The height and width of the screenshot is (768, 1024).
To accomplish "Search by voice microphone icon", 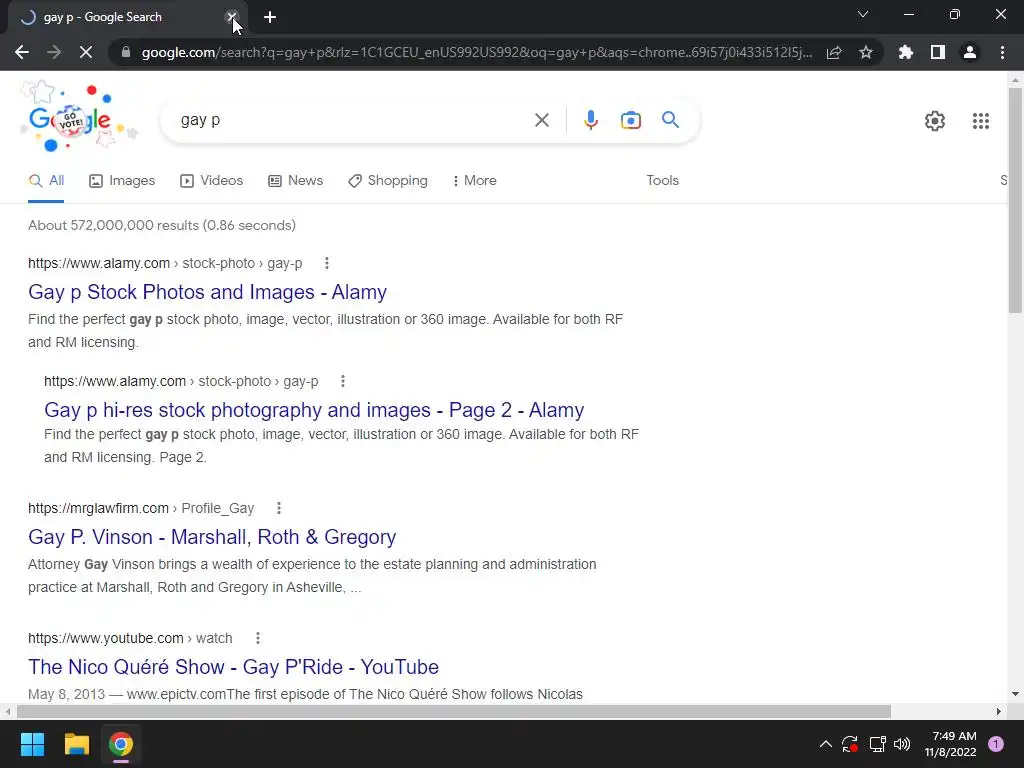I will click(590, 120).
